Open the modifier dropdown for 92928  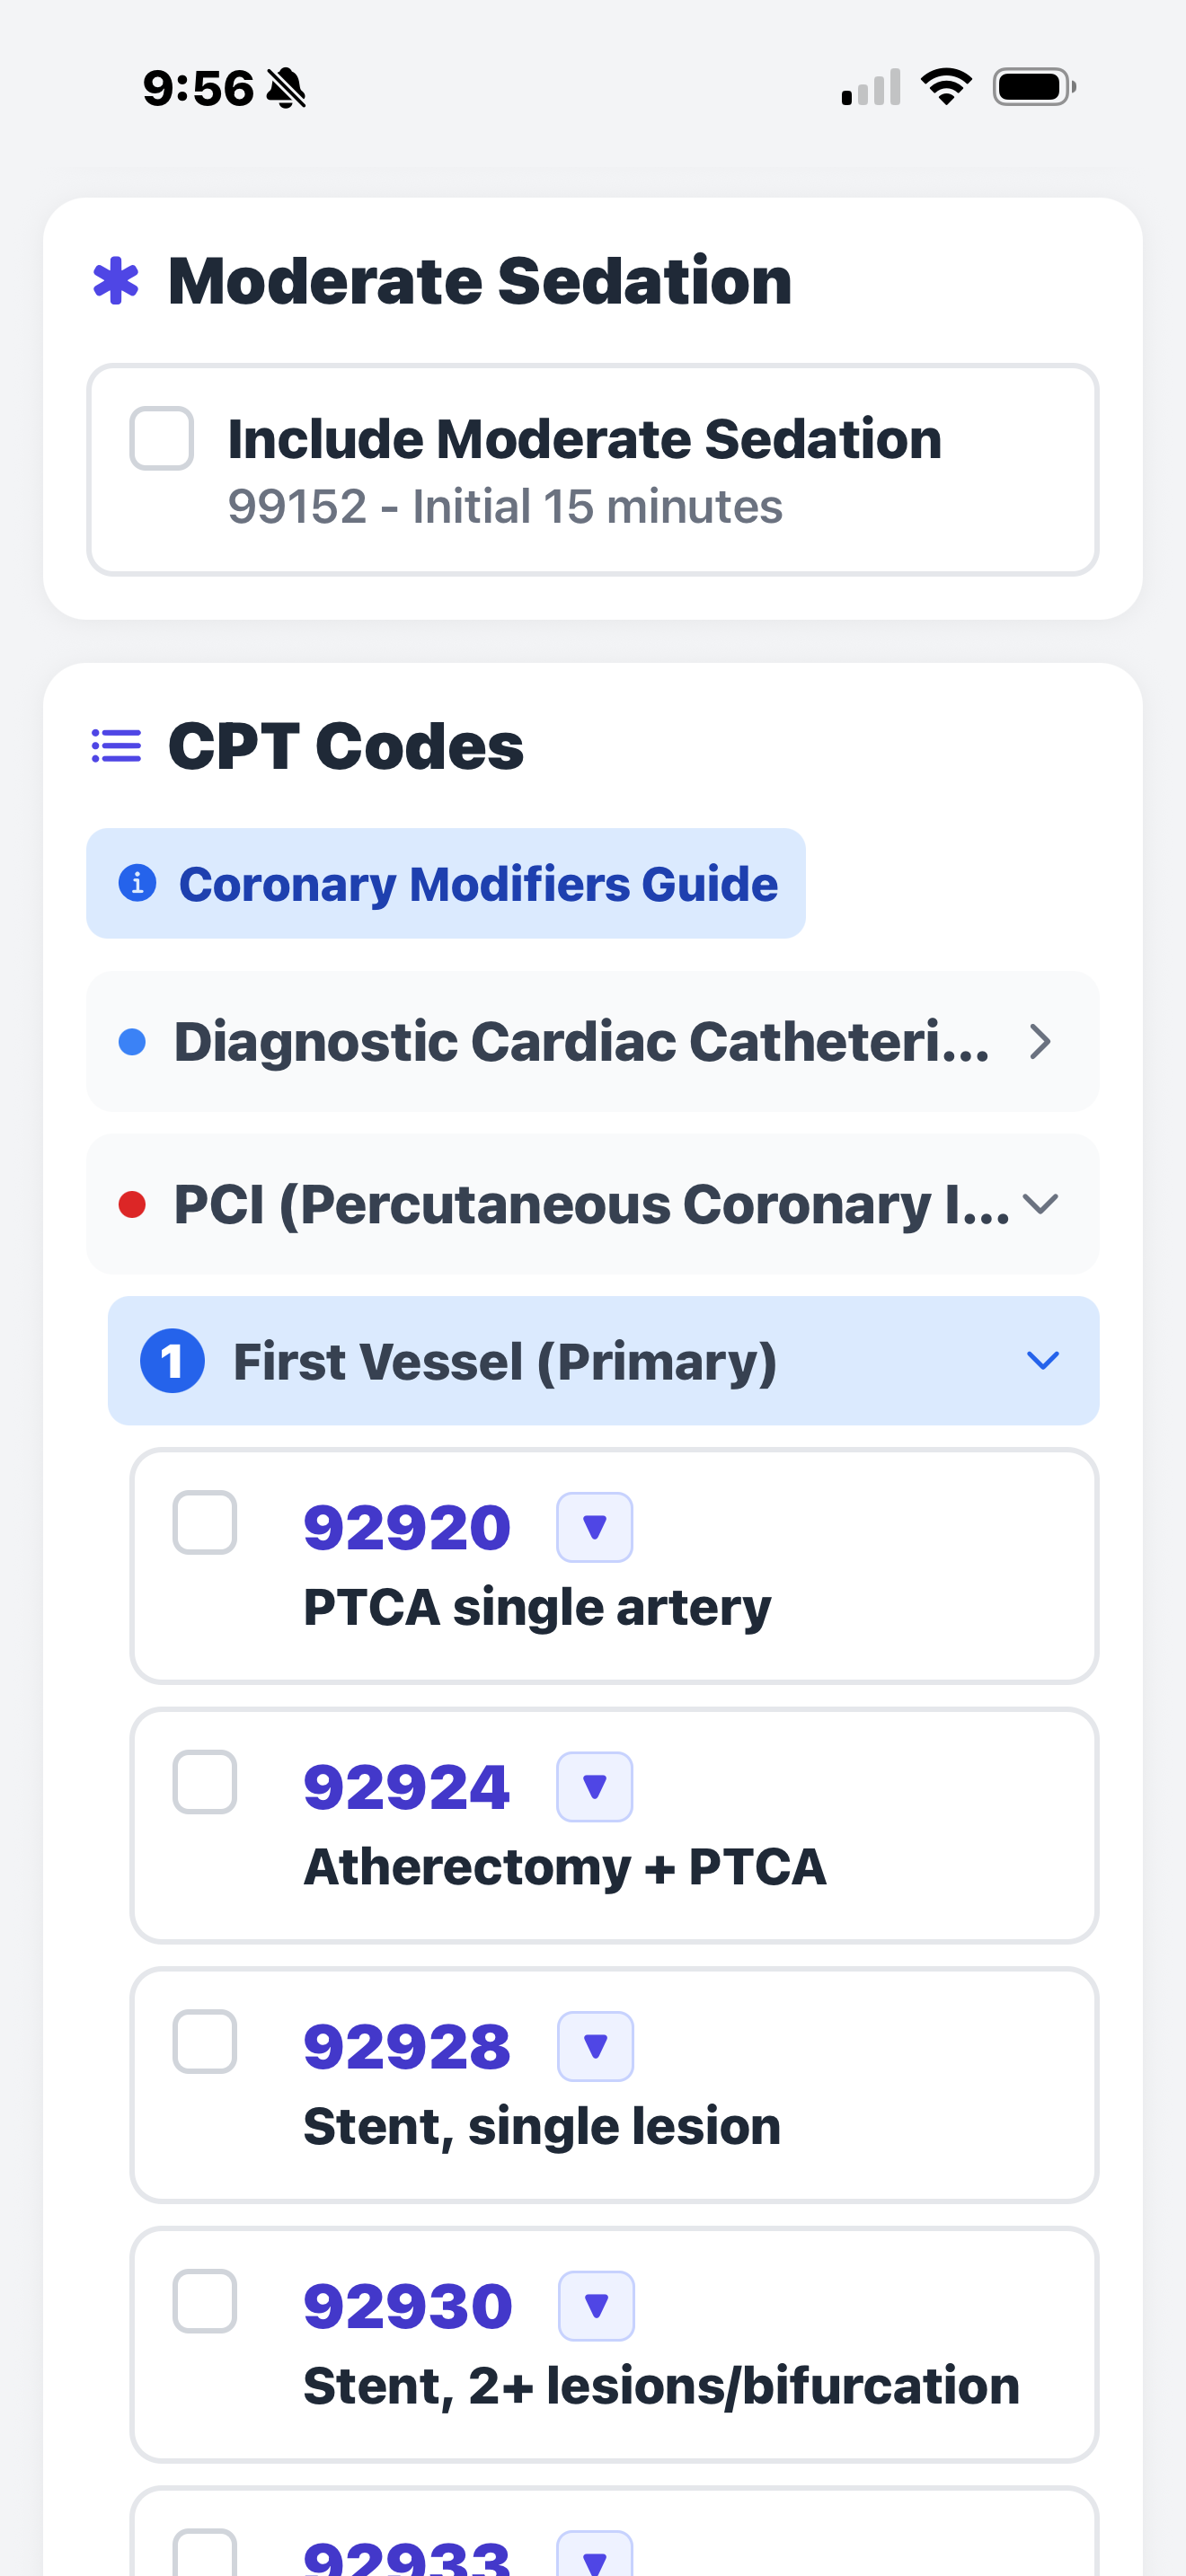(594, 2045)
